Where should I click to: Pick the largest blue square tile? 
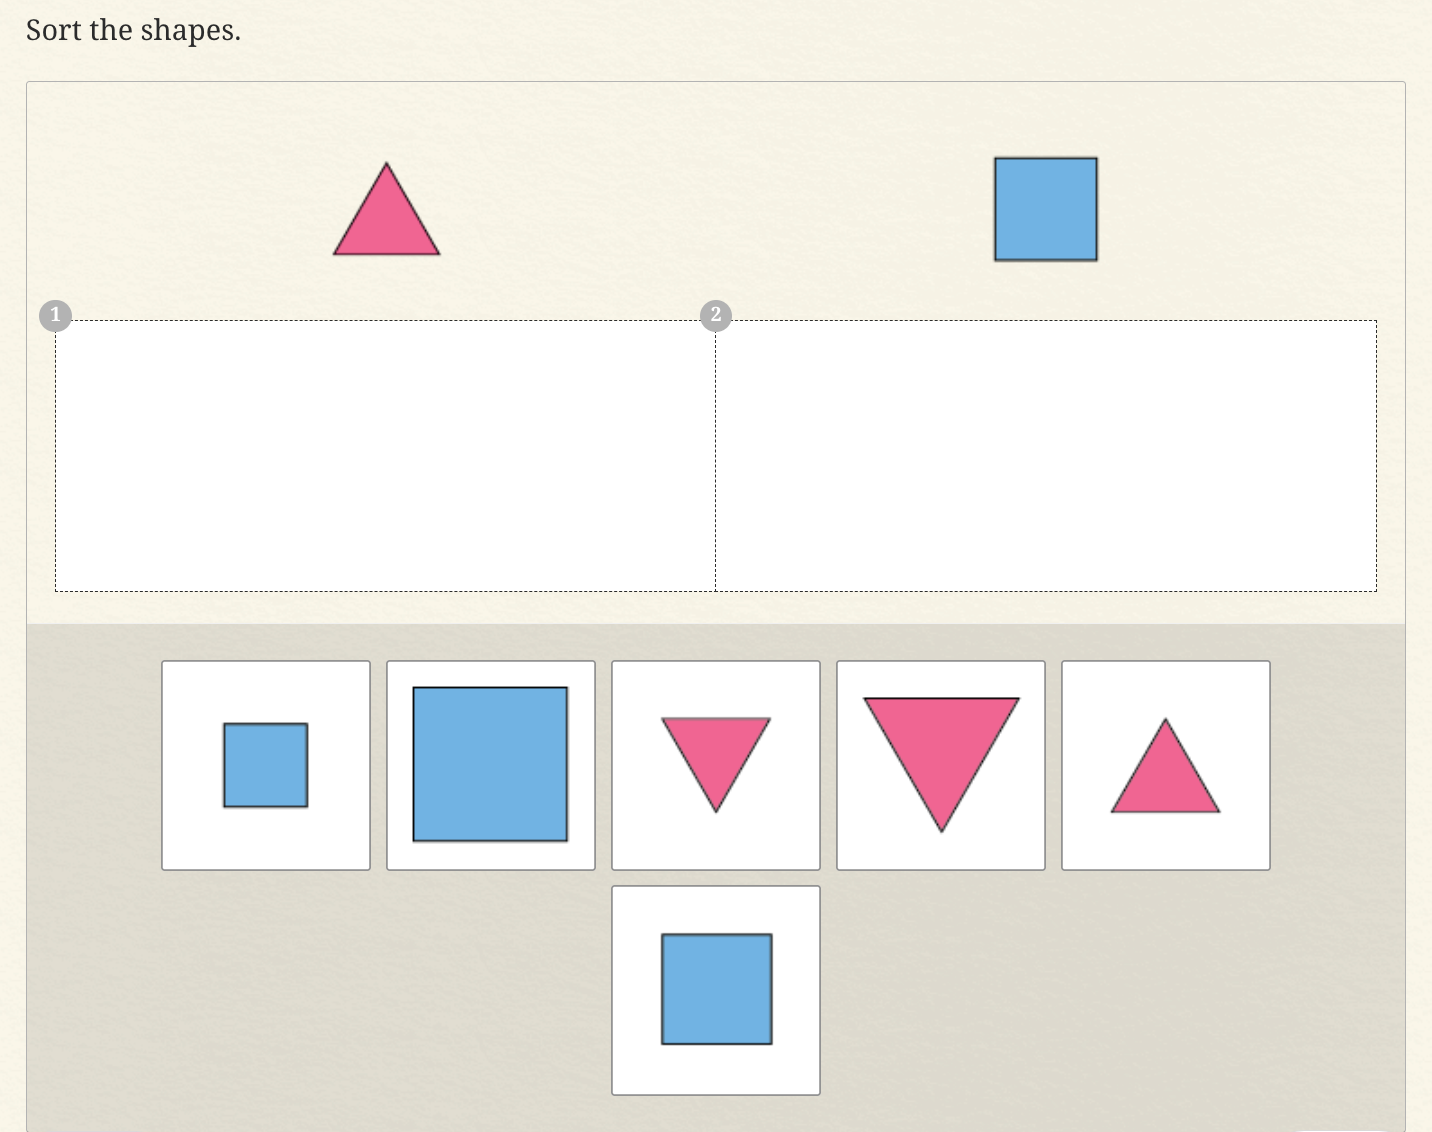tap(490, 765)
